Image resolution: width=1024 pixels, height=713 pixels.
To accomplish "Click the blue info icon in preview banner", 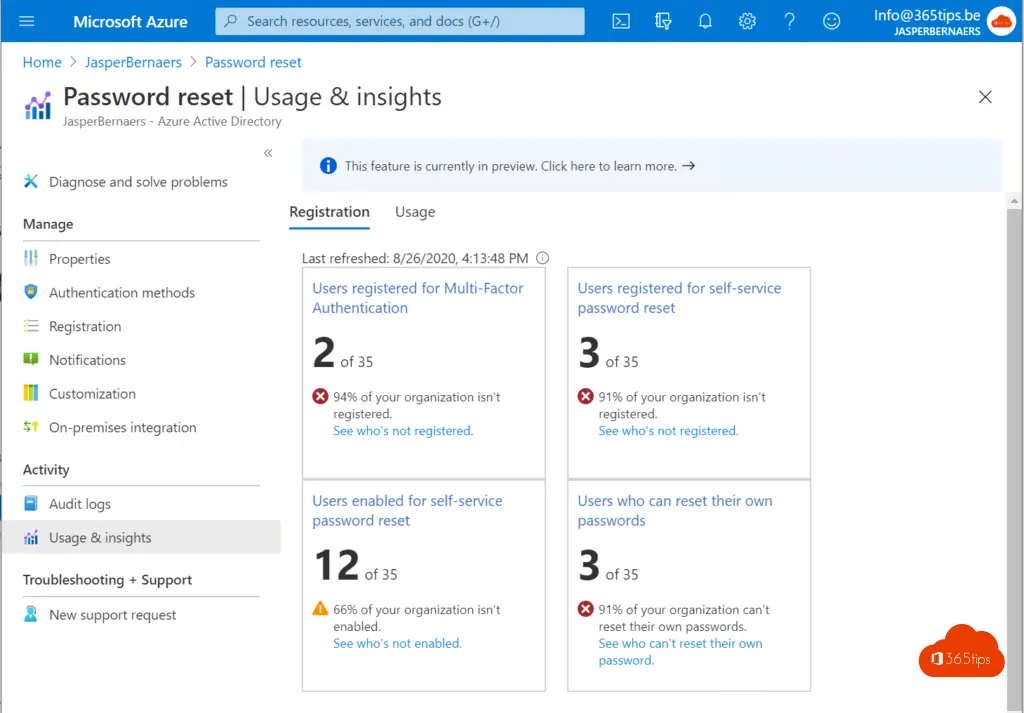I will 328,166.
